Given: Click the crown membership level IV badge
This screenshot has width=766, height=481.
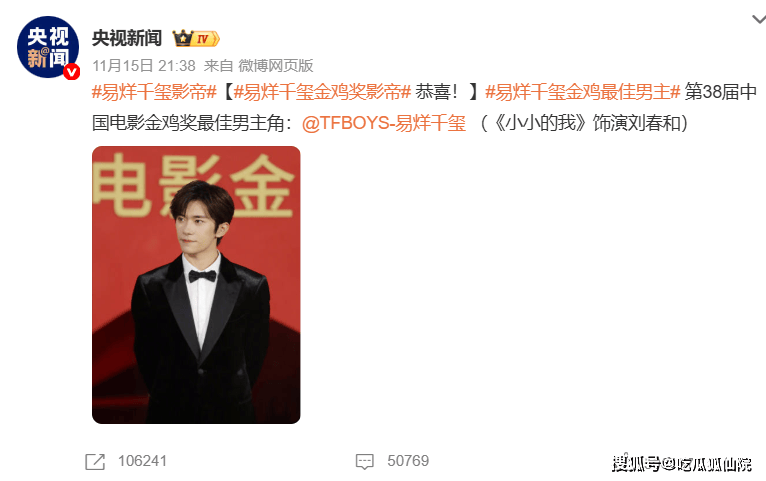Looking at the screenshot, I should (x=196, y=38).
